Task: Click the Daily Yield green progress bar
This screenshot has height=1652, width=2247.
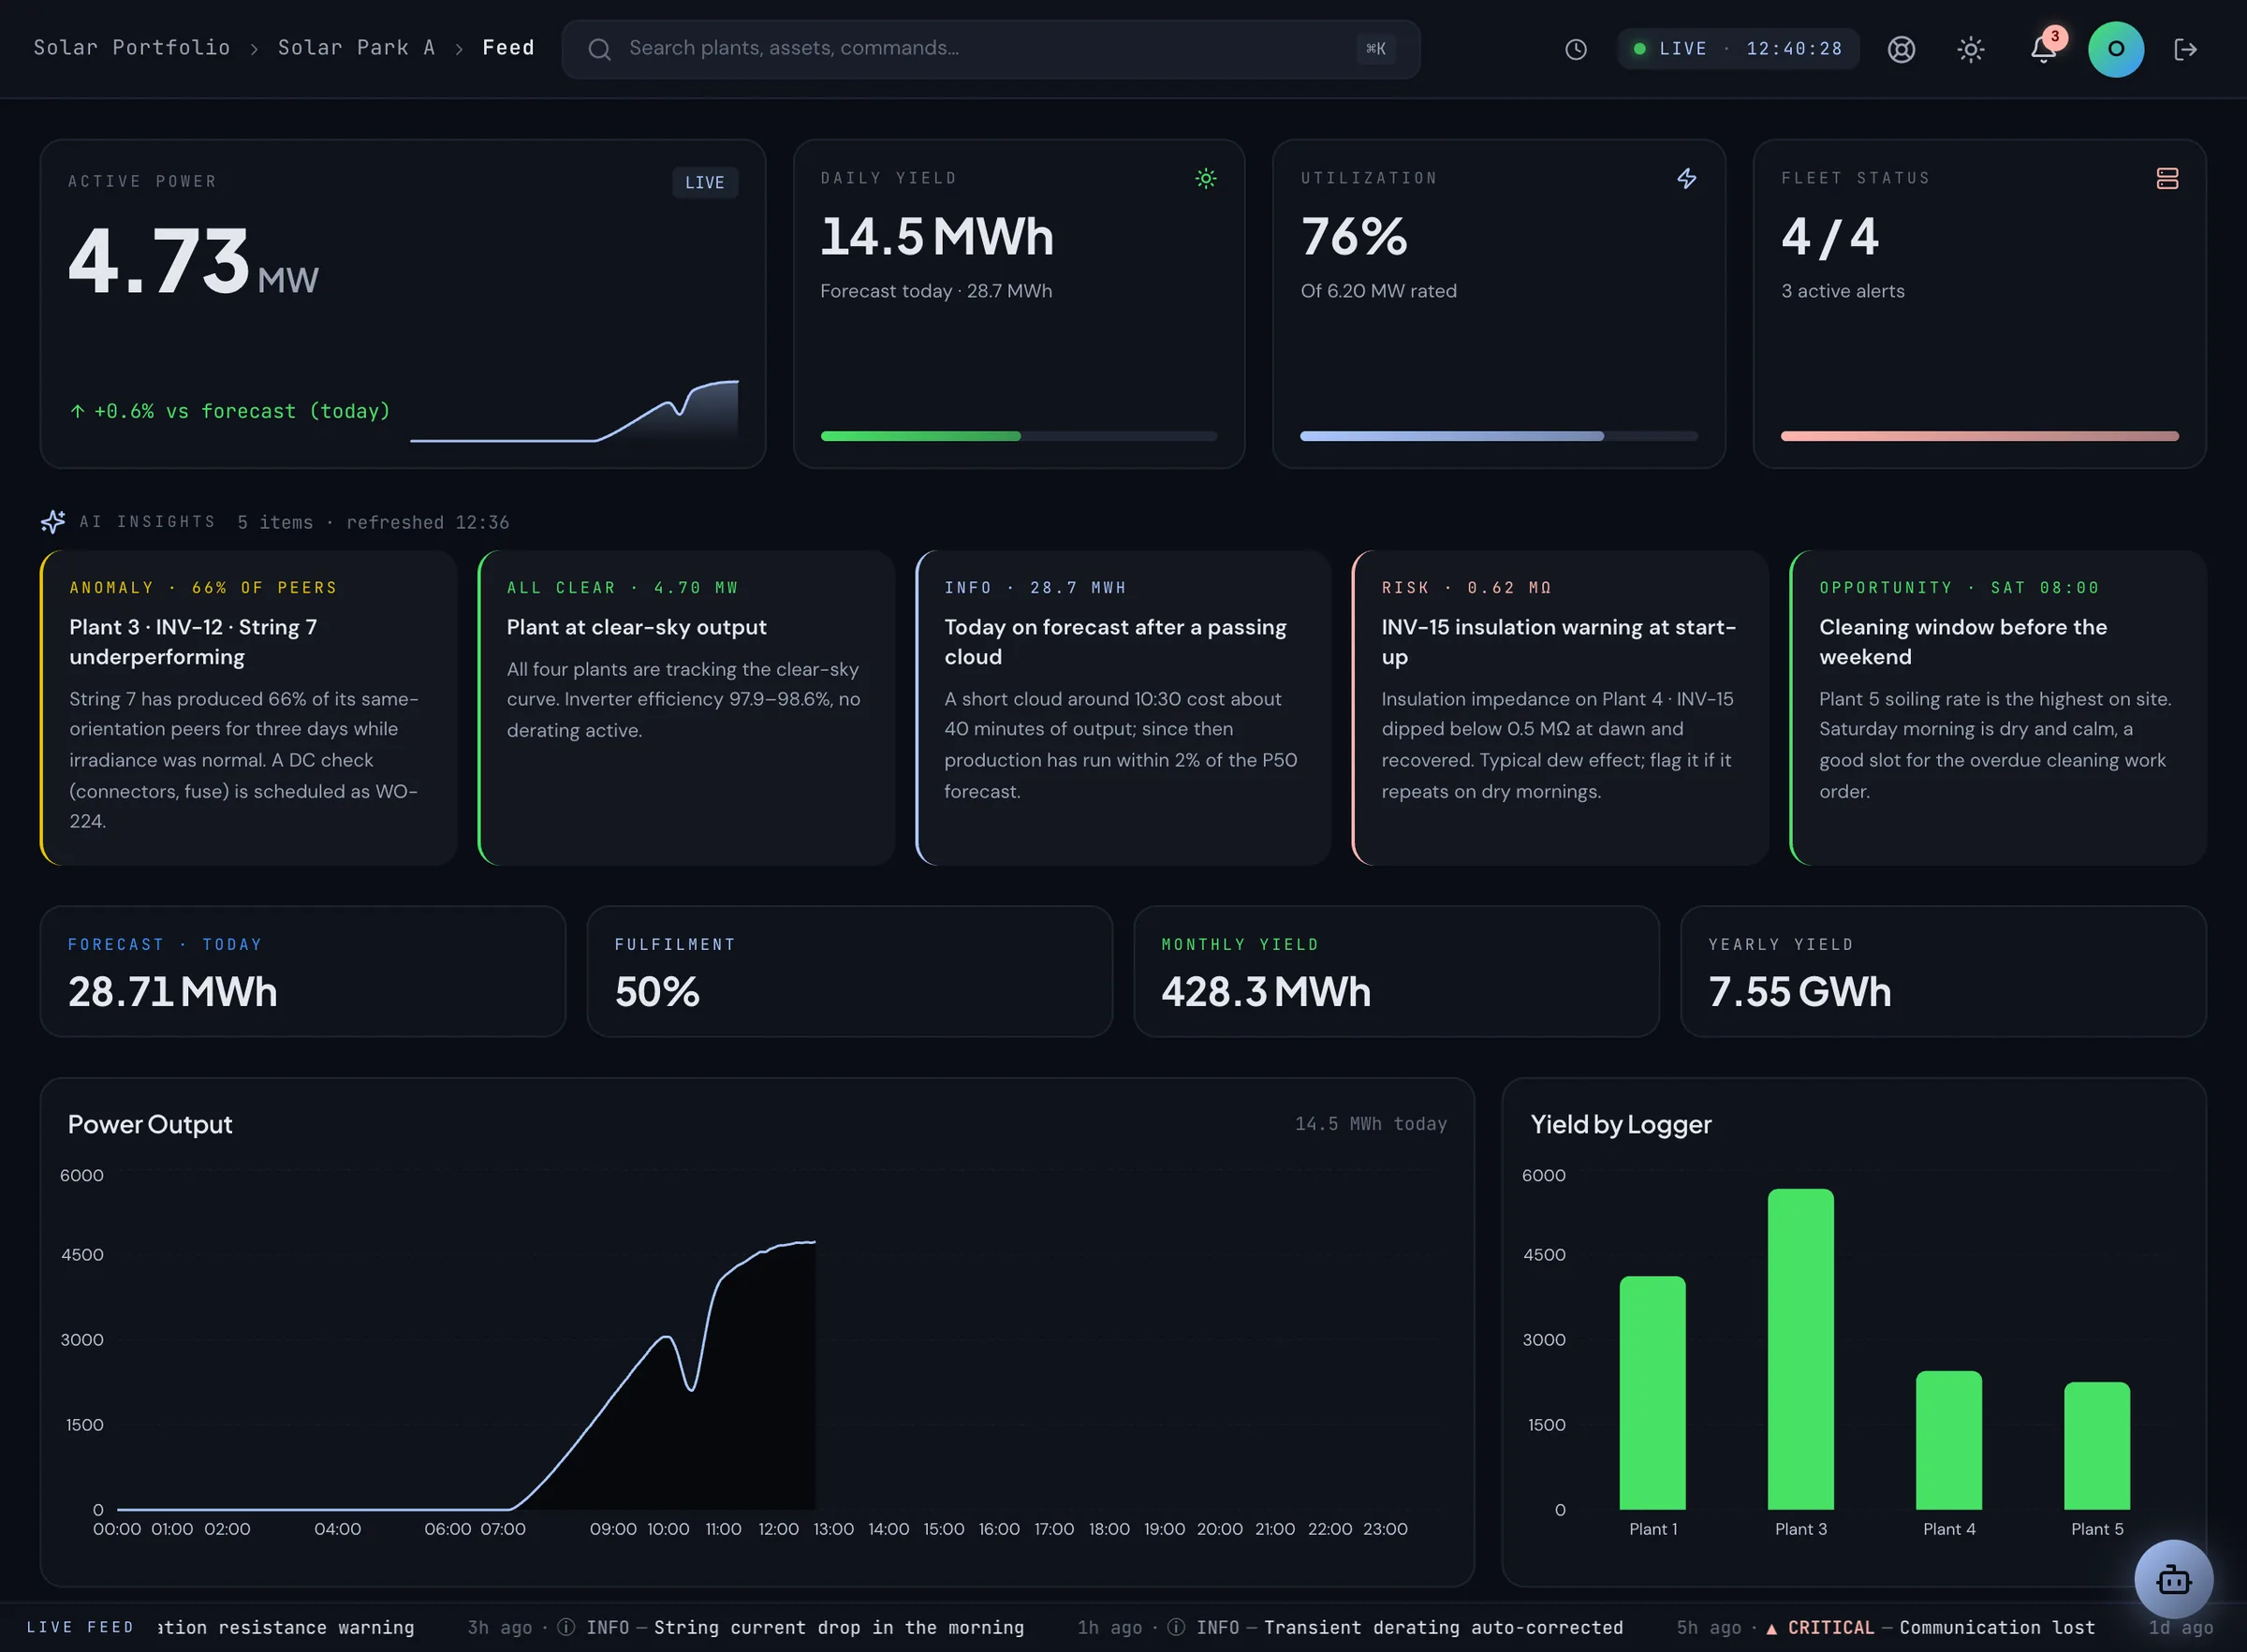Action: (x=1018, y=436)
